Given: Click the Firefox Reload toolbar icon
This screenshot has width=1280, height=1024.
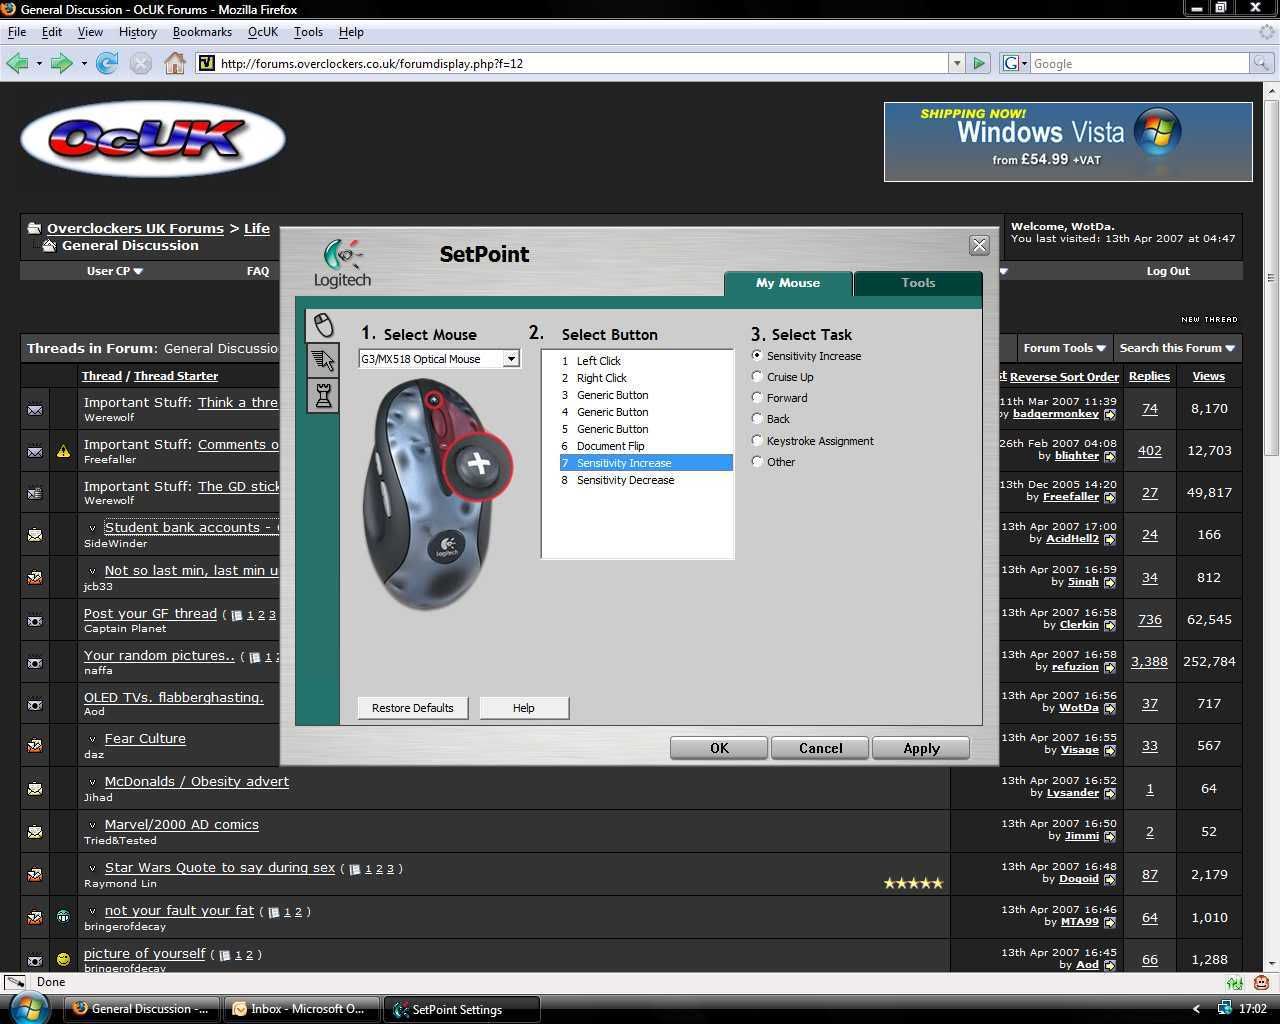Looking at the screenshot, I should (107, 63).
